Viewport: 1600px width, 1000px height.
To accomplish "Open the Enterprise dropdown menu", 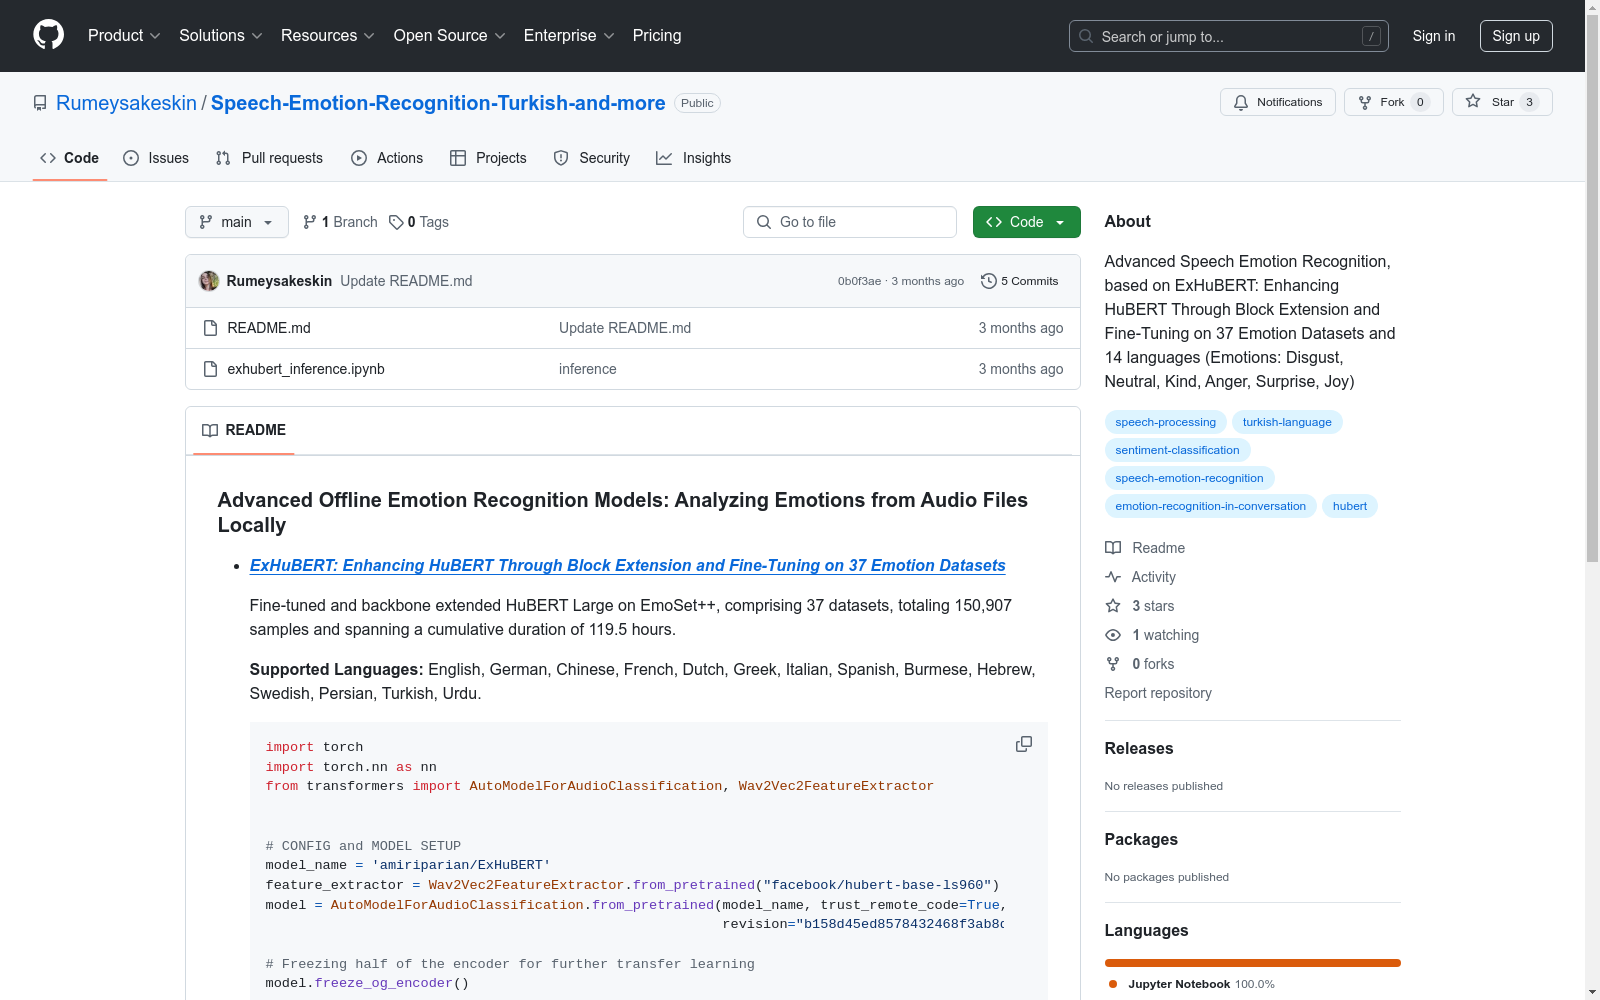I will [x=569, y=36].
